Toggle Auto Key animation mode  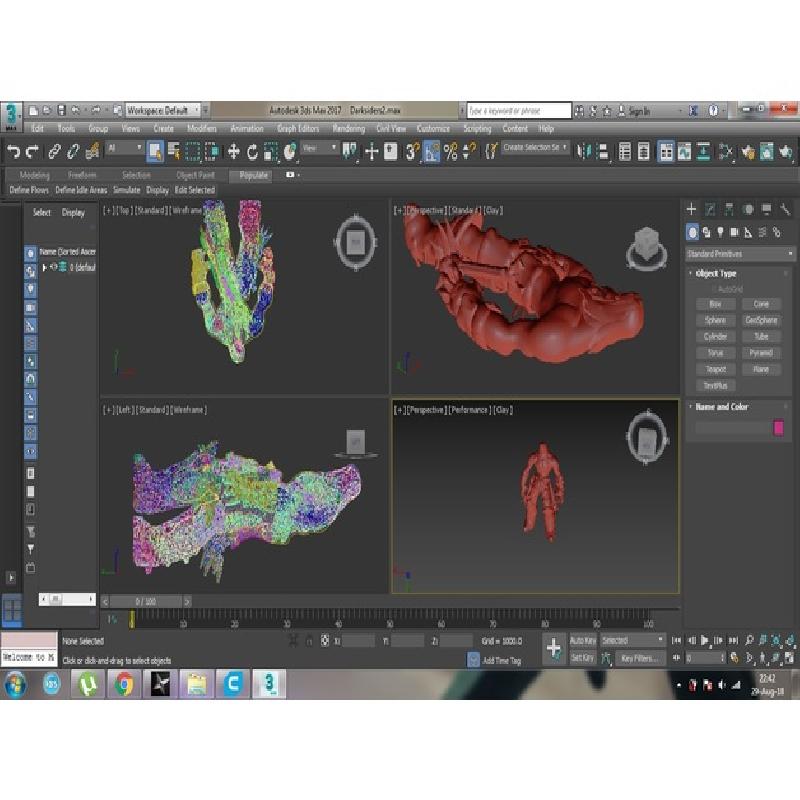(583, 640)
